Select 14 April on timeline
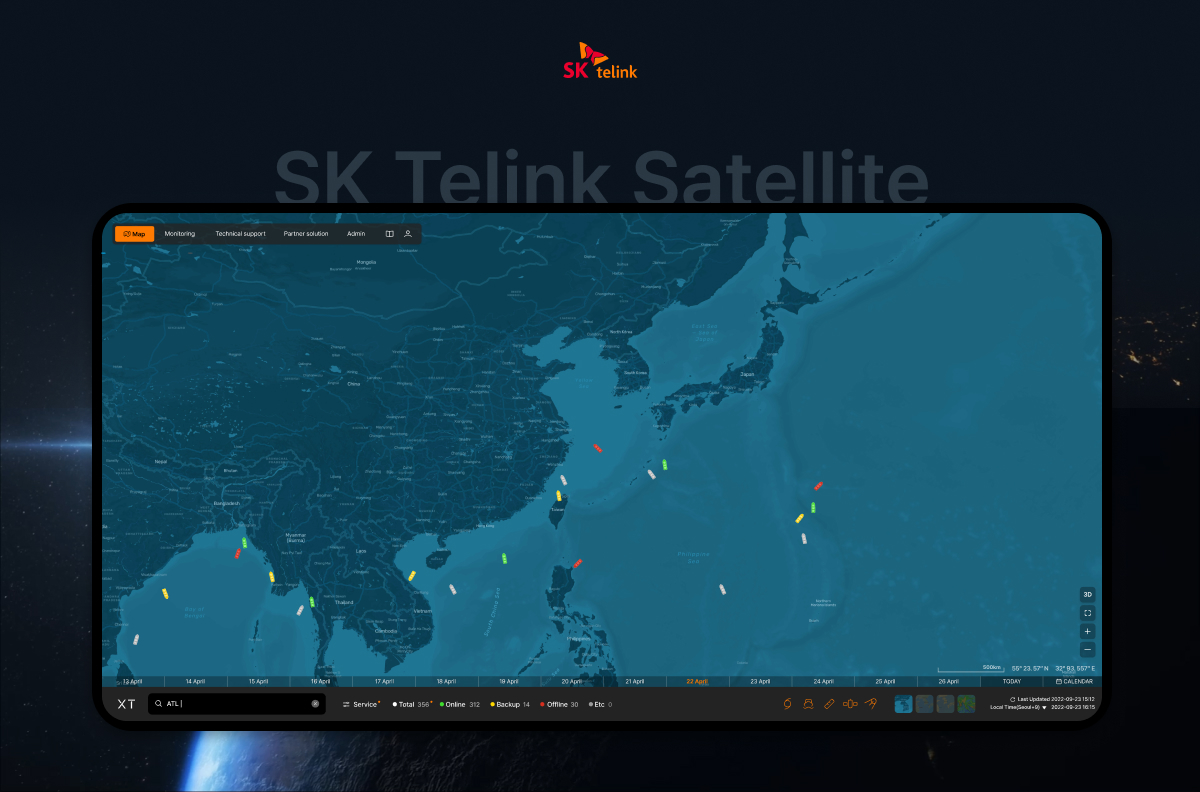This screenshot has width=1200, height=792. click(x=194, y=681)
